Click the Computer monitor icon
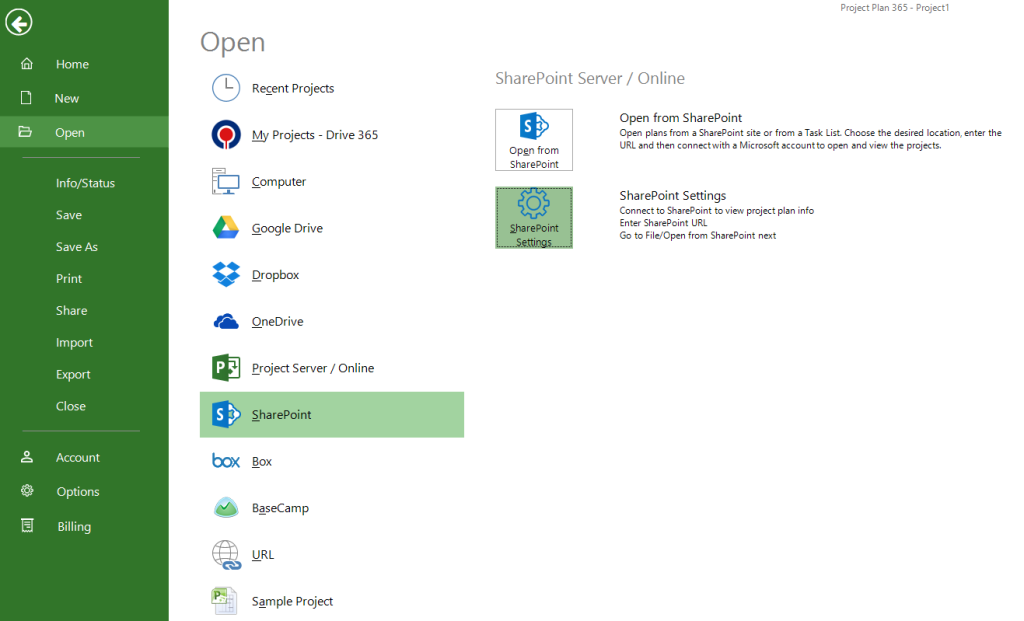This screenshot has height=621, width=1024. pyautogui.click(x=224, y=181)
